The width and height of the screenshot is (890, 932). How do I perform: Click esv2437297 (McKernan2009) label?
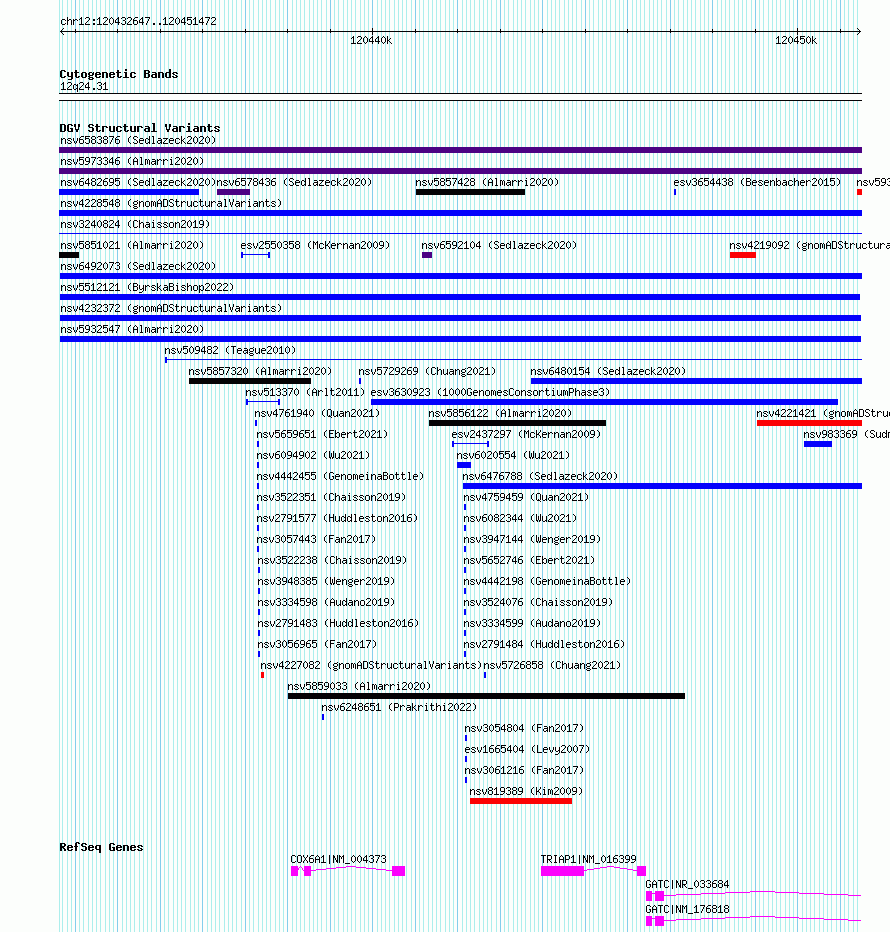(x=526, y=434)
